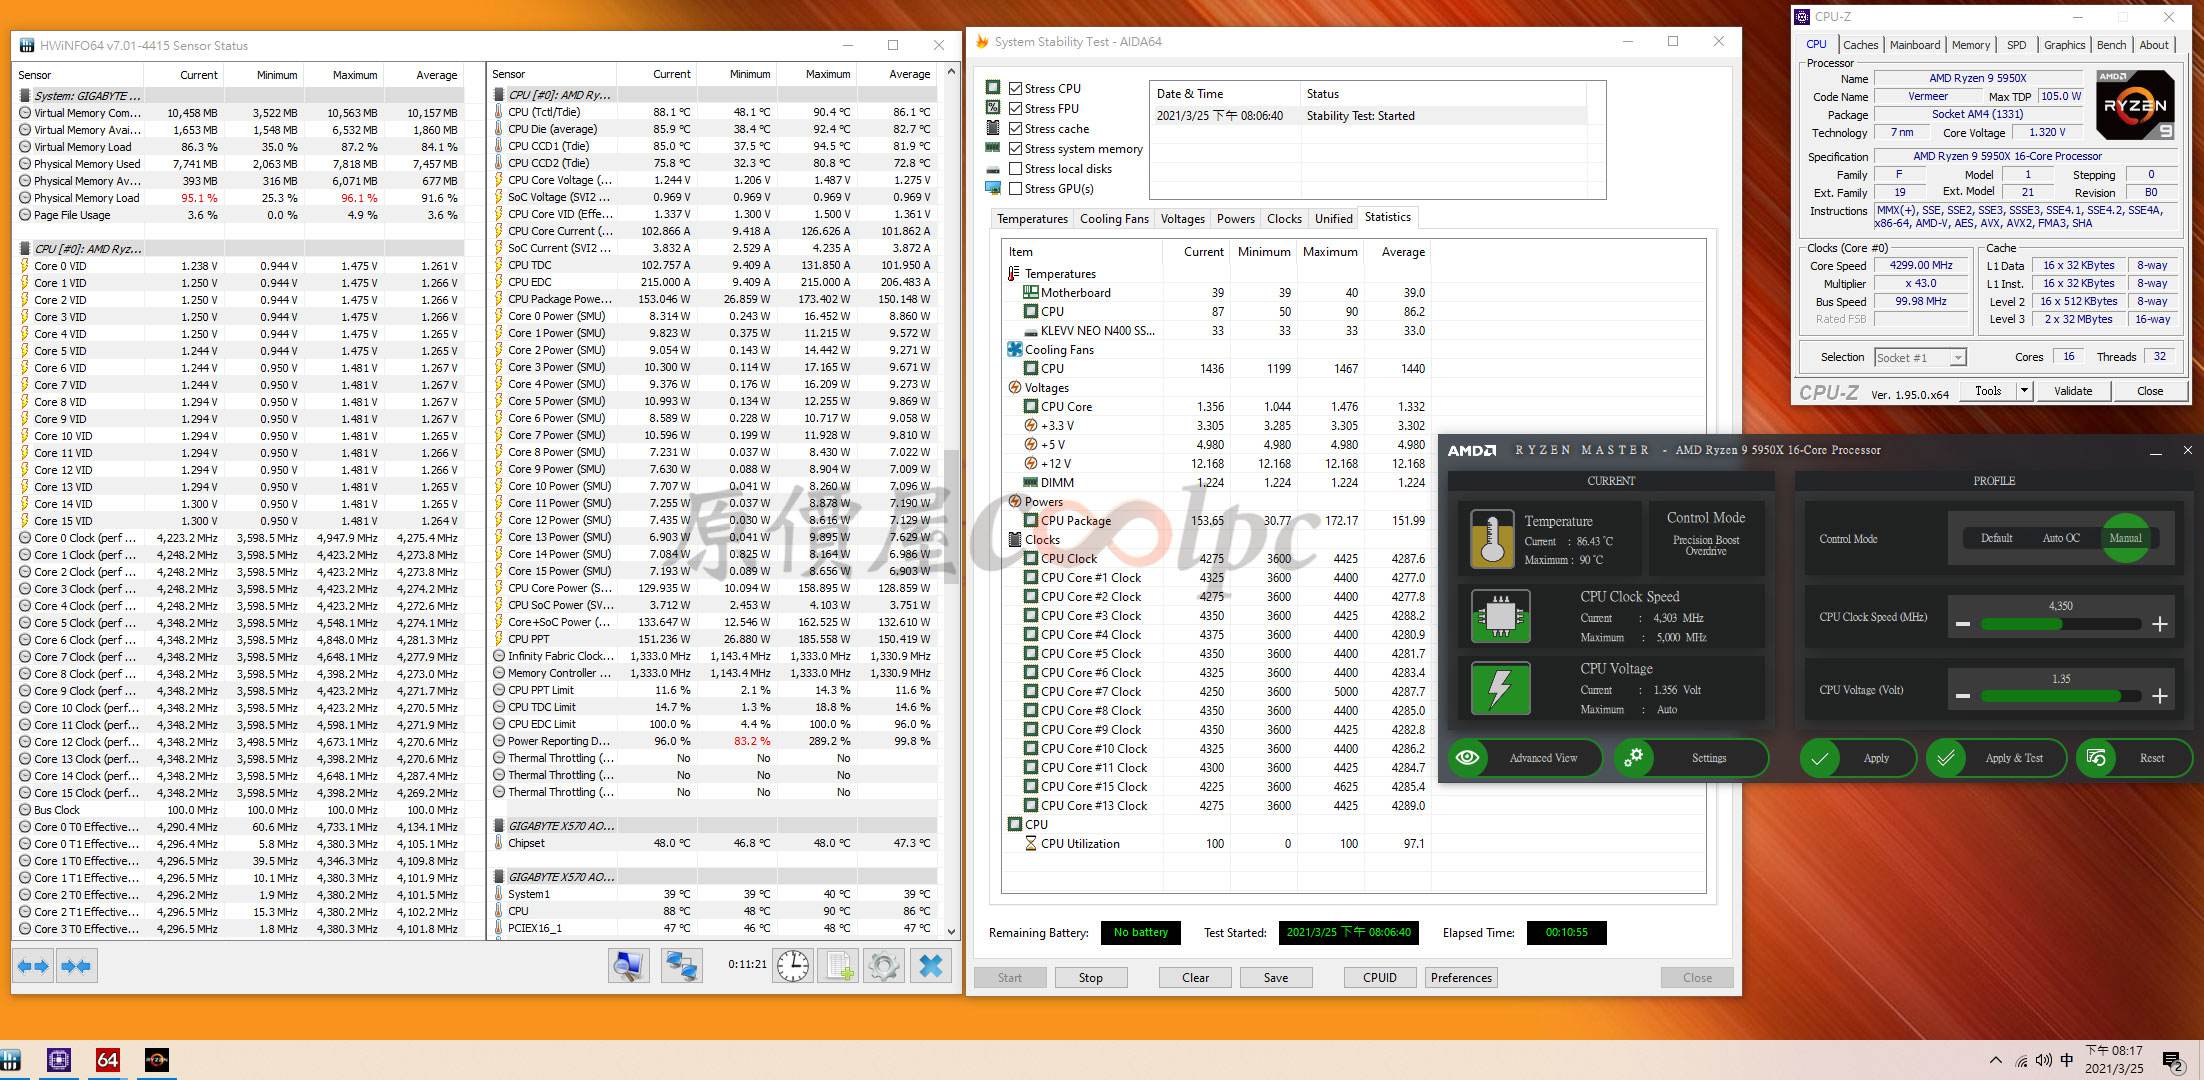Uncheck the Stress FPU checkbox
Image resolution: width=2204 pixels, height=1080 pixels.
[1015, 109]
